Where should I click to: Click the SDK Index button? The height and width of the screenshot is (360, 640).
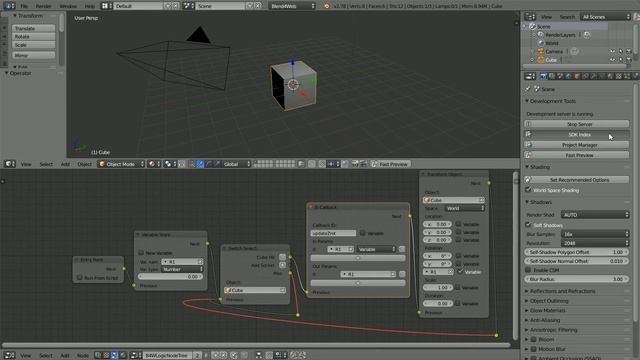tap(577, 134)
